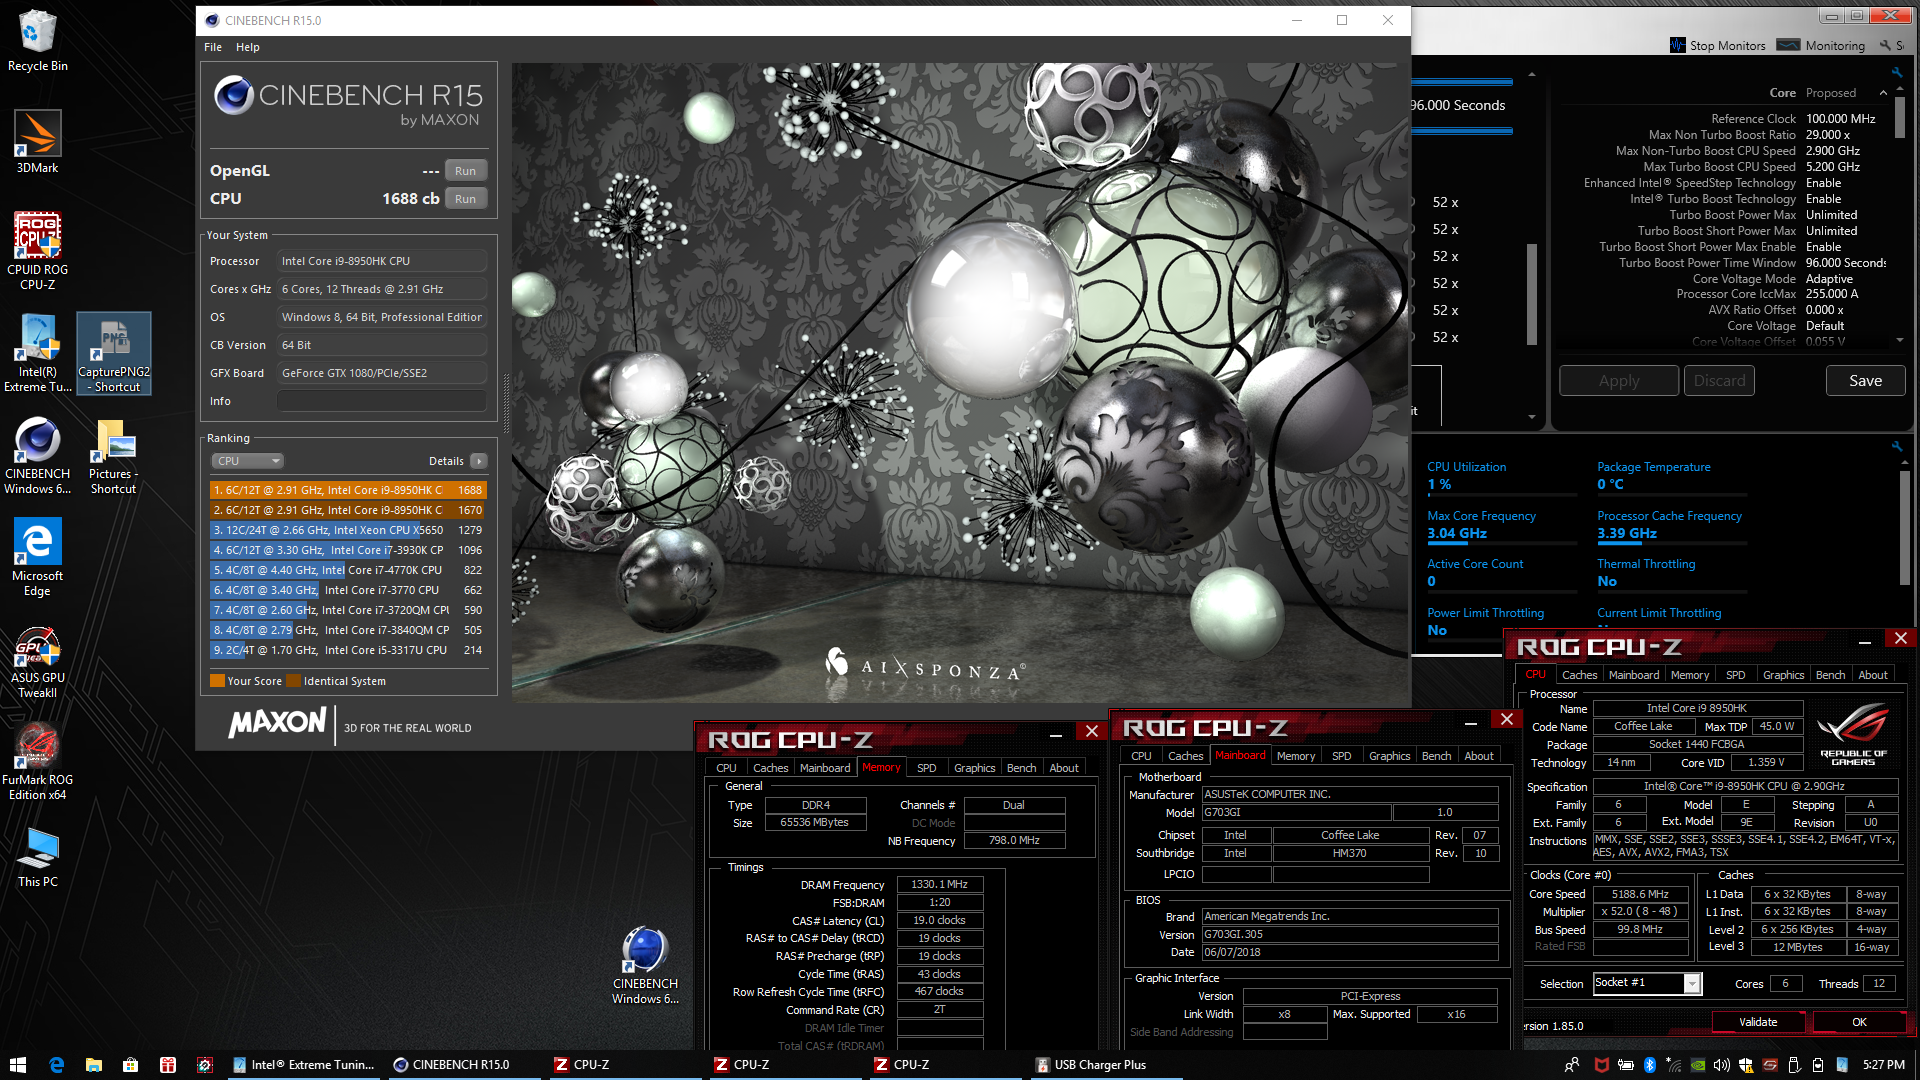Open the This PC desktop icon
This screenshot has width=1920, height=1080.
click(37, 857)
